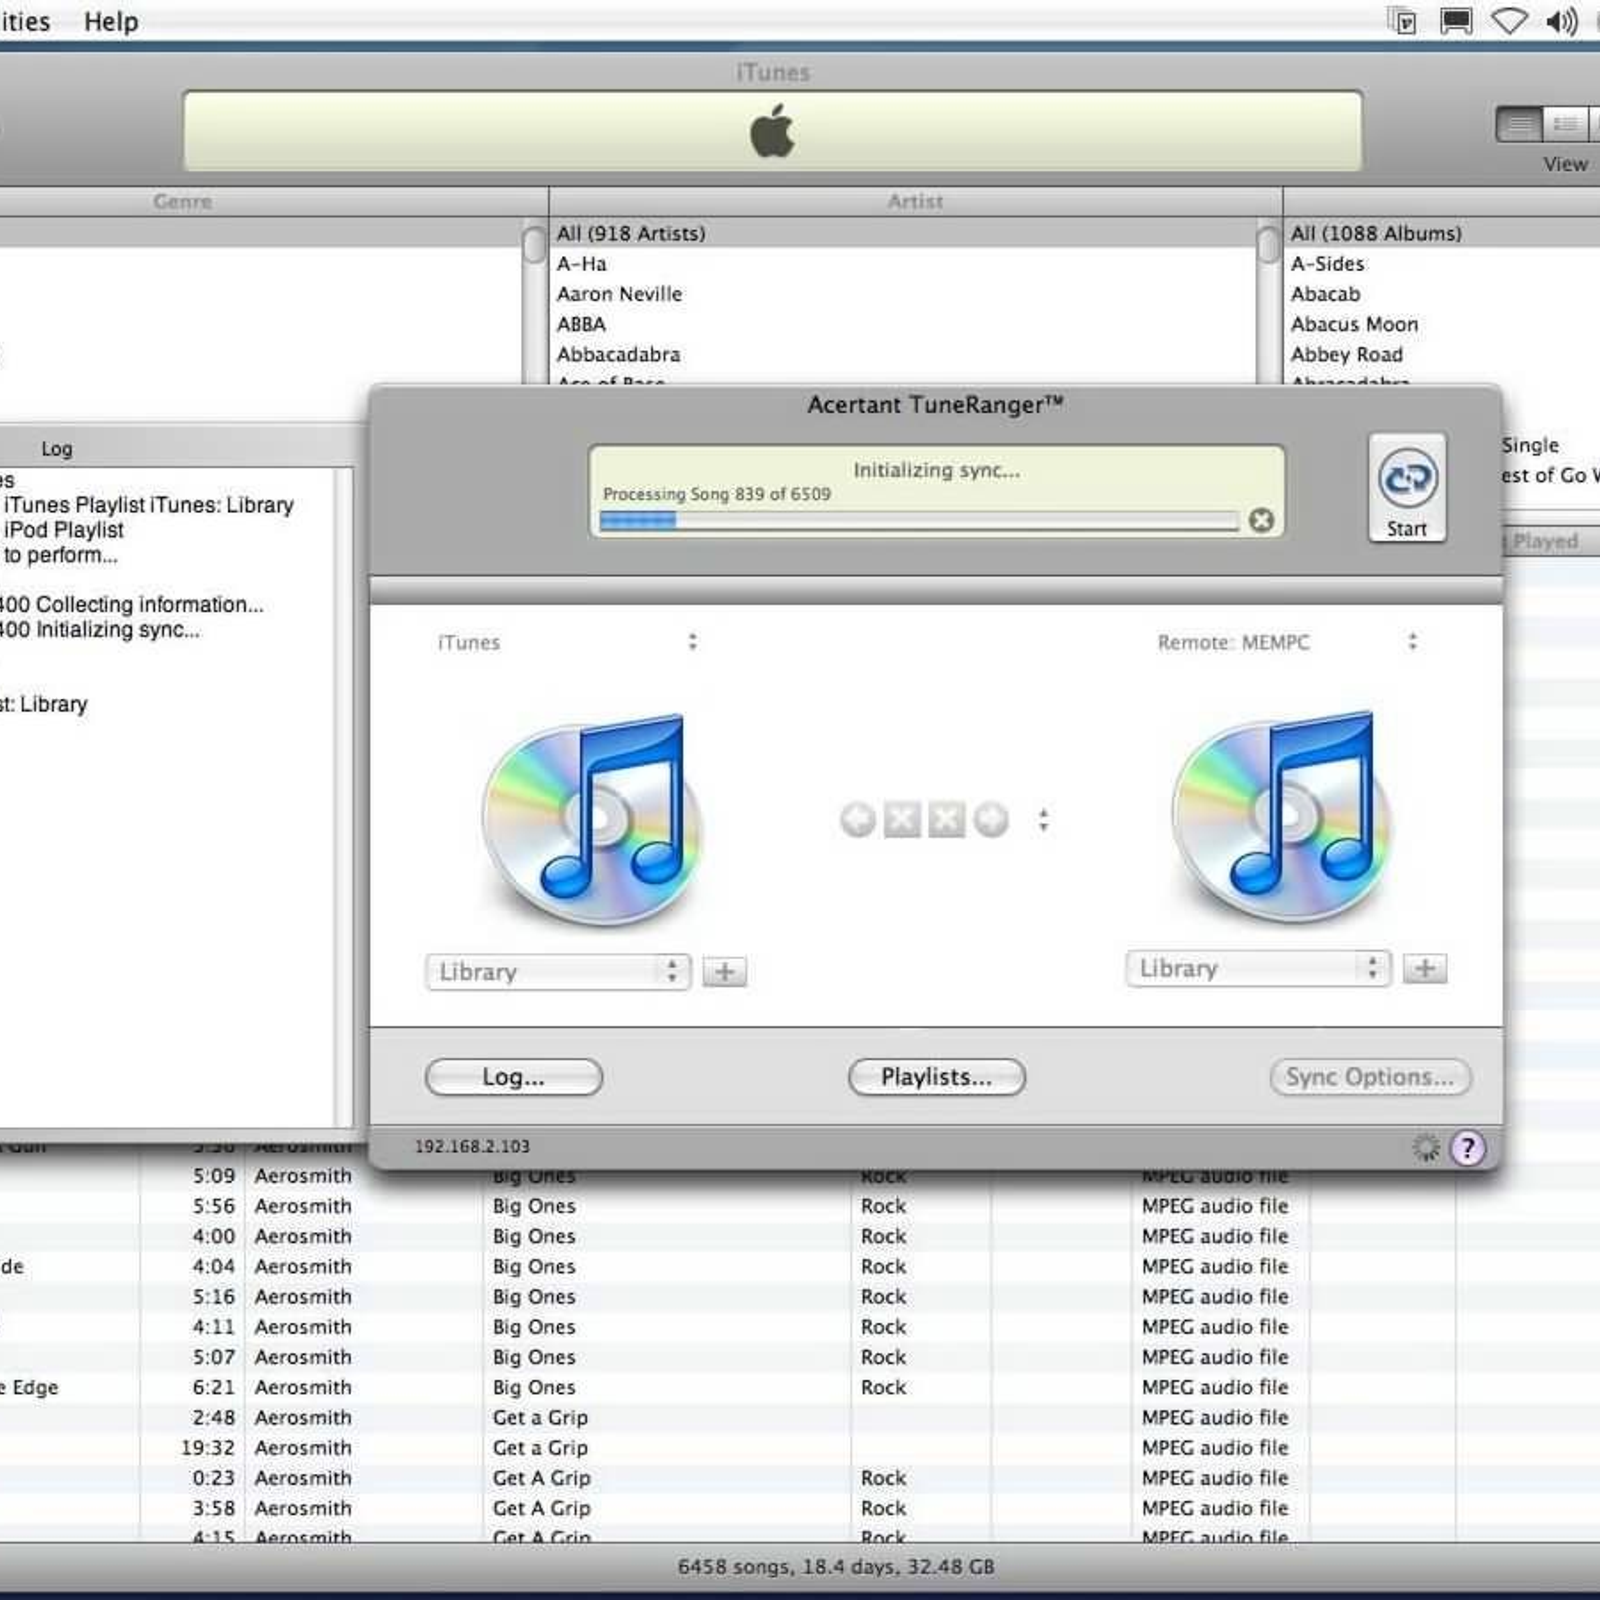This screenshot has width=1600, height=1600.
Task: Click the display menu bar icon
Action: [x=1456, y=21]
